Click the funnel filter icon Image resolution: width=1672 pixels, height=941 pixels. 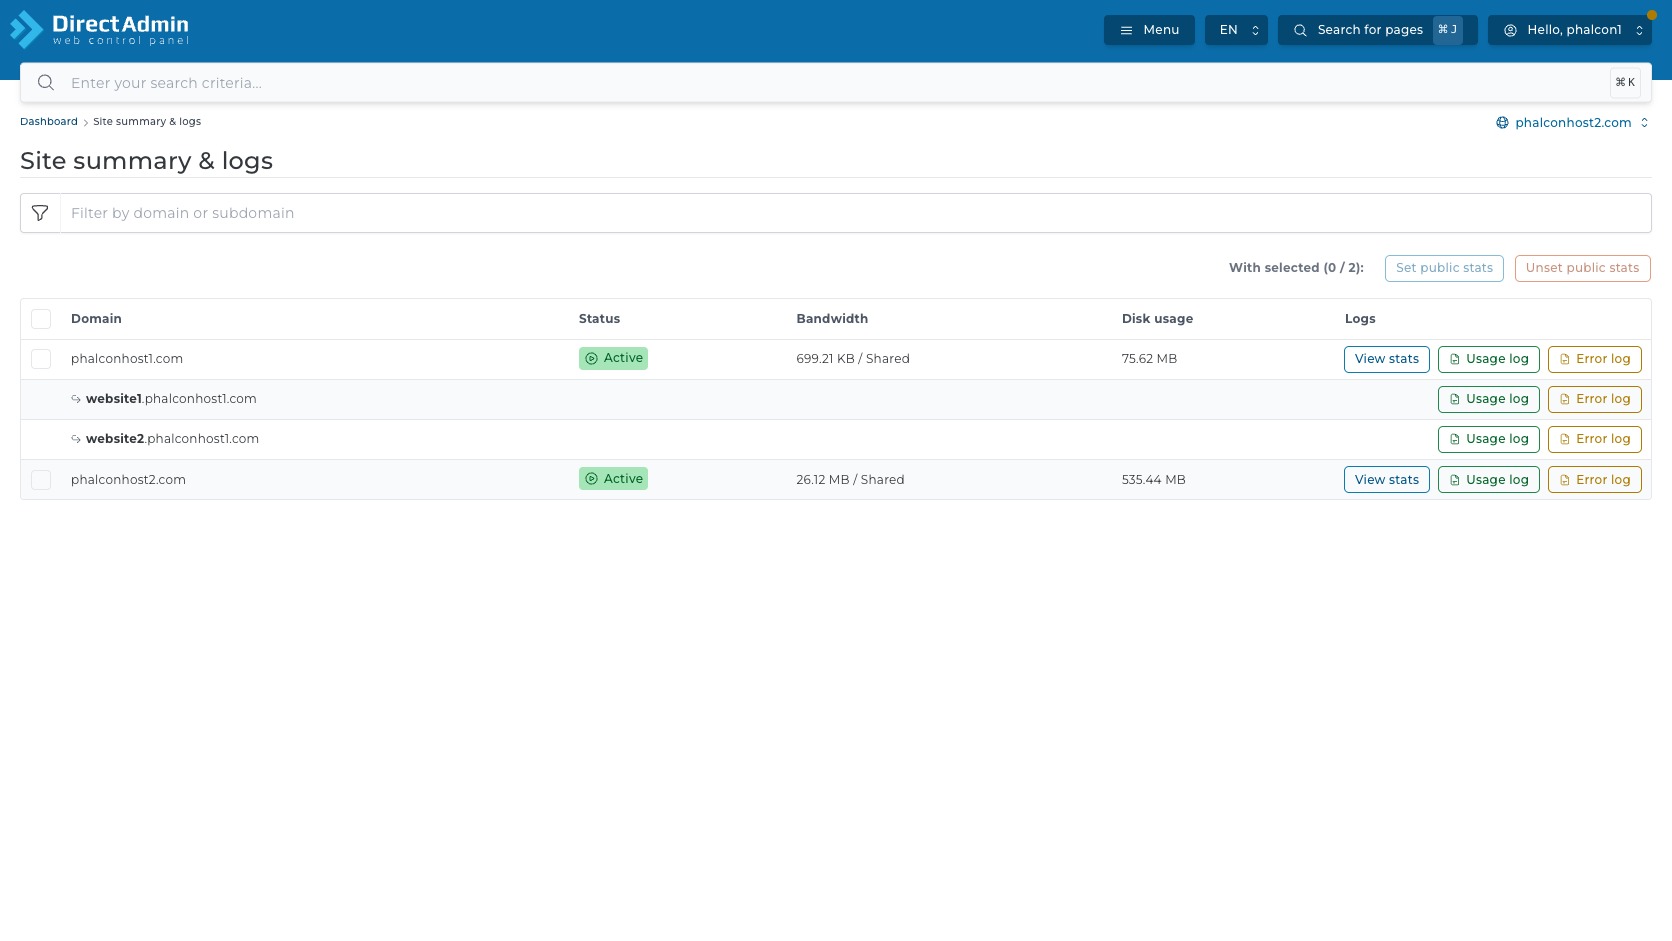pos(40,213)
